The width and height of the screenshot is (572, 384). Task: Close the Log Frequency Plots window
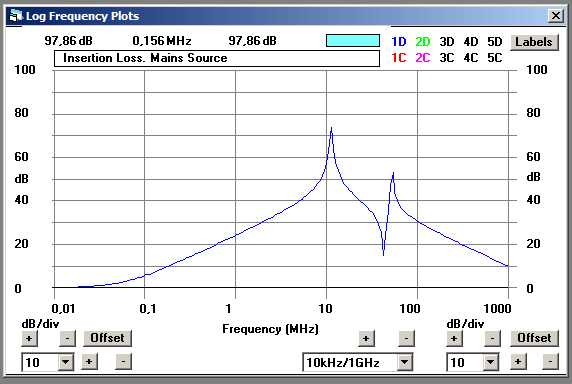point(556,16)
